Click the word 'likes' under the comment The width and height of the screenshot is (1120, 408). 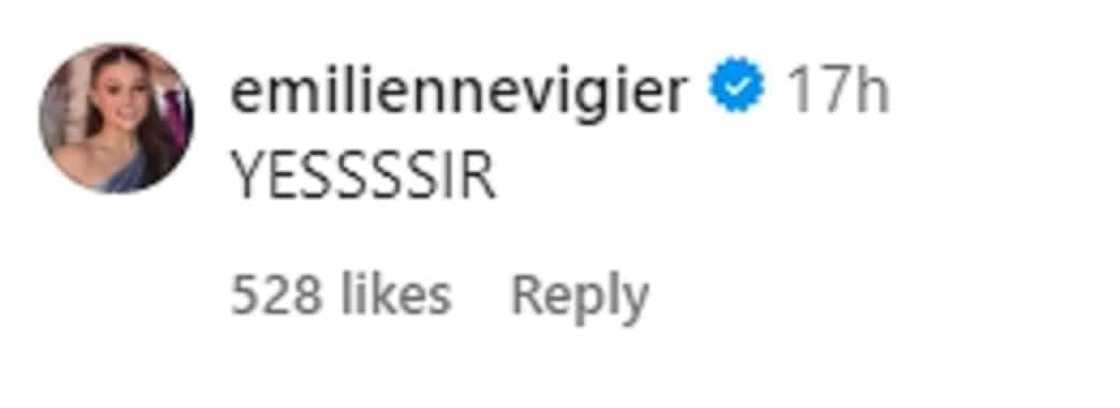[396, 295]
